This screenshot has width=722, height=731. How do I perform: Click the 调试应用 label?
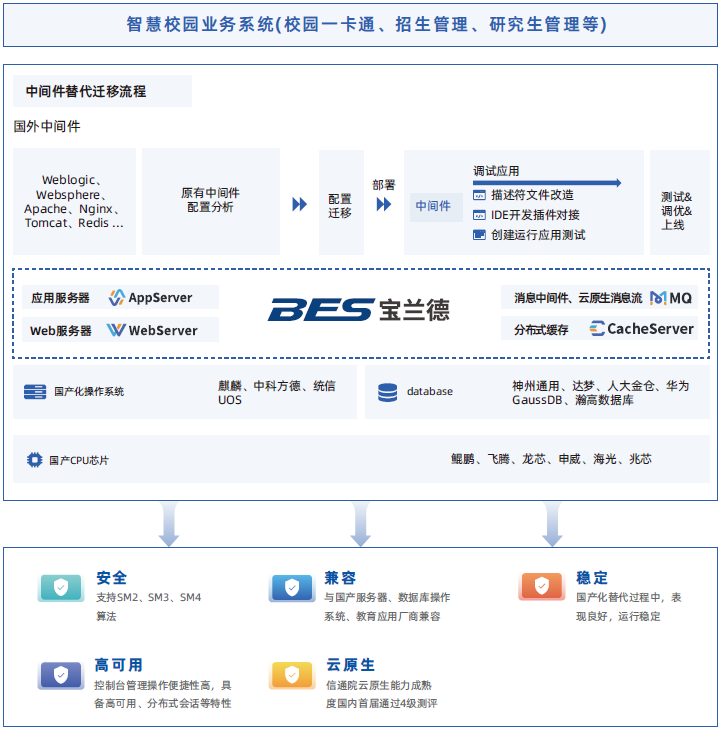click(496, 171)
